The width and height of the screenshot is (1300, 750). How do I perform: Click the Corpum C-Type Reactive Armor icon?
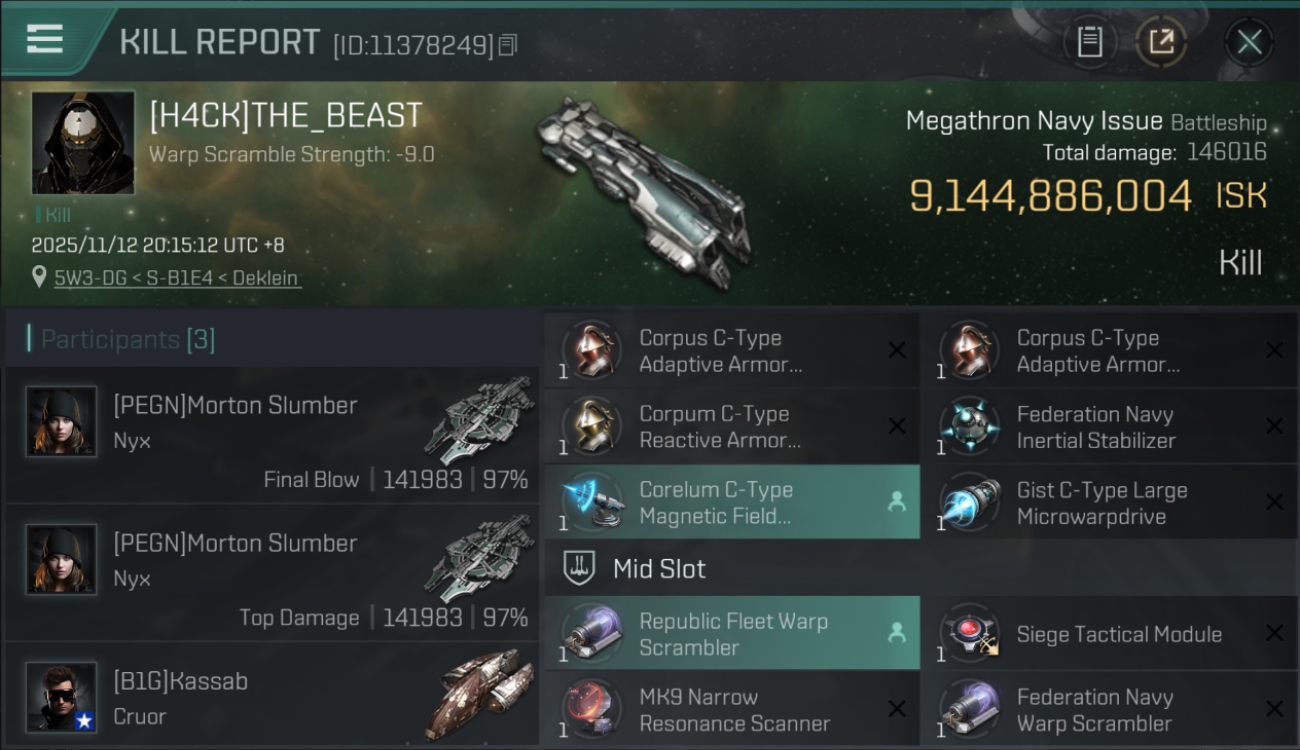coord(591,427)
